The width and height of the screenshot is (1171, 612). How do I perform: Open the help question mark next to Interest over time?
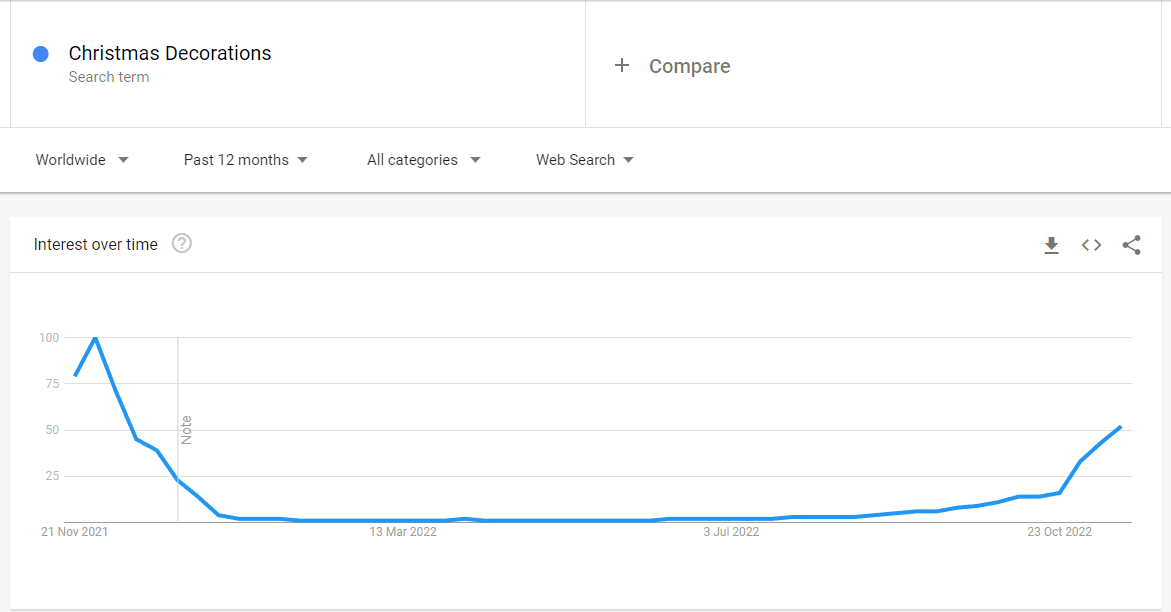(181, 244)
